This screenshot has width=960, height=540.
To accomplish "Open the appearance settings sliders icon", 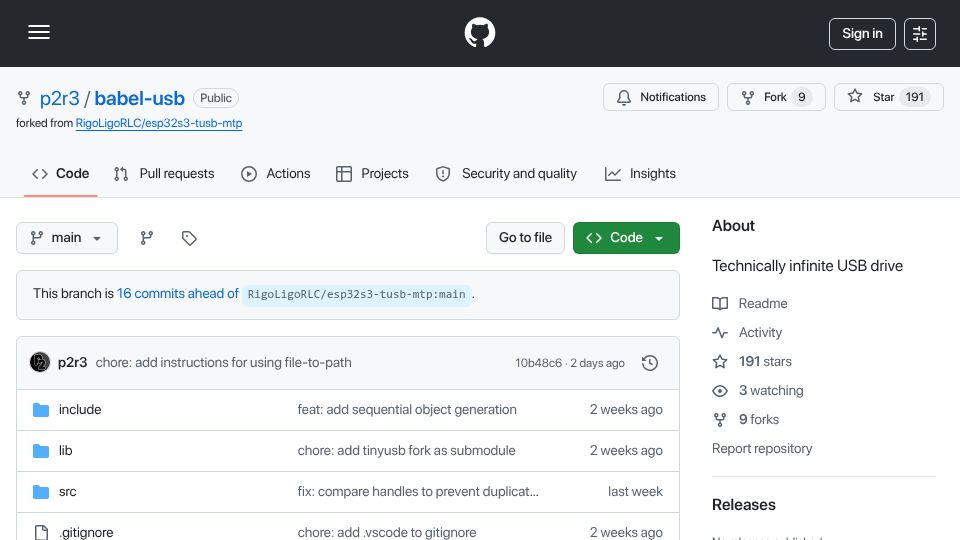I will 920,34.
